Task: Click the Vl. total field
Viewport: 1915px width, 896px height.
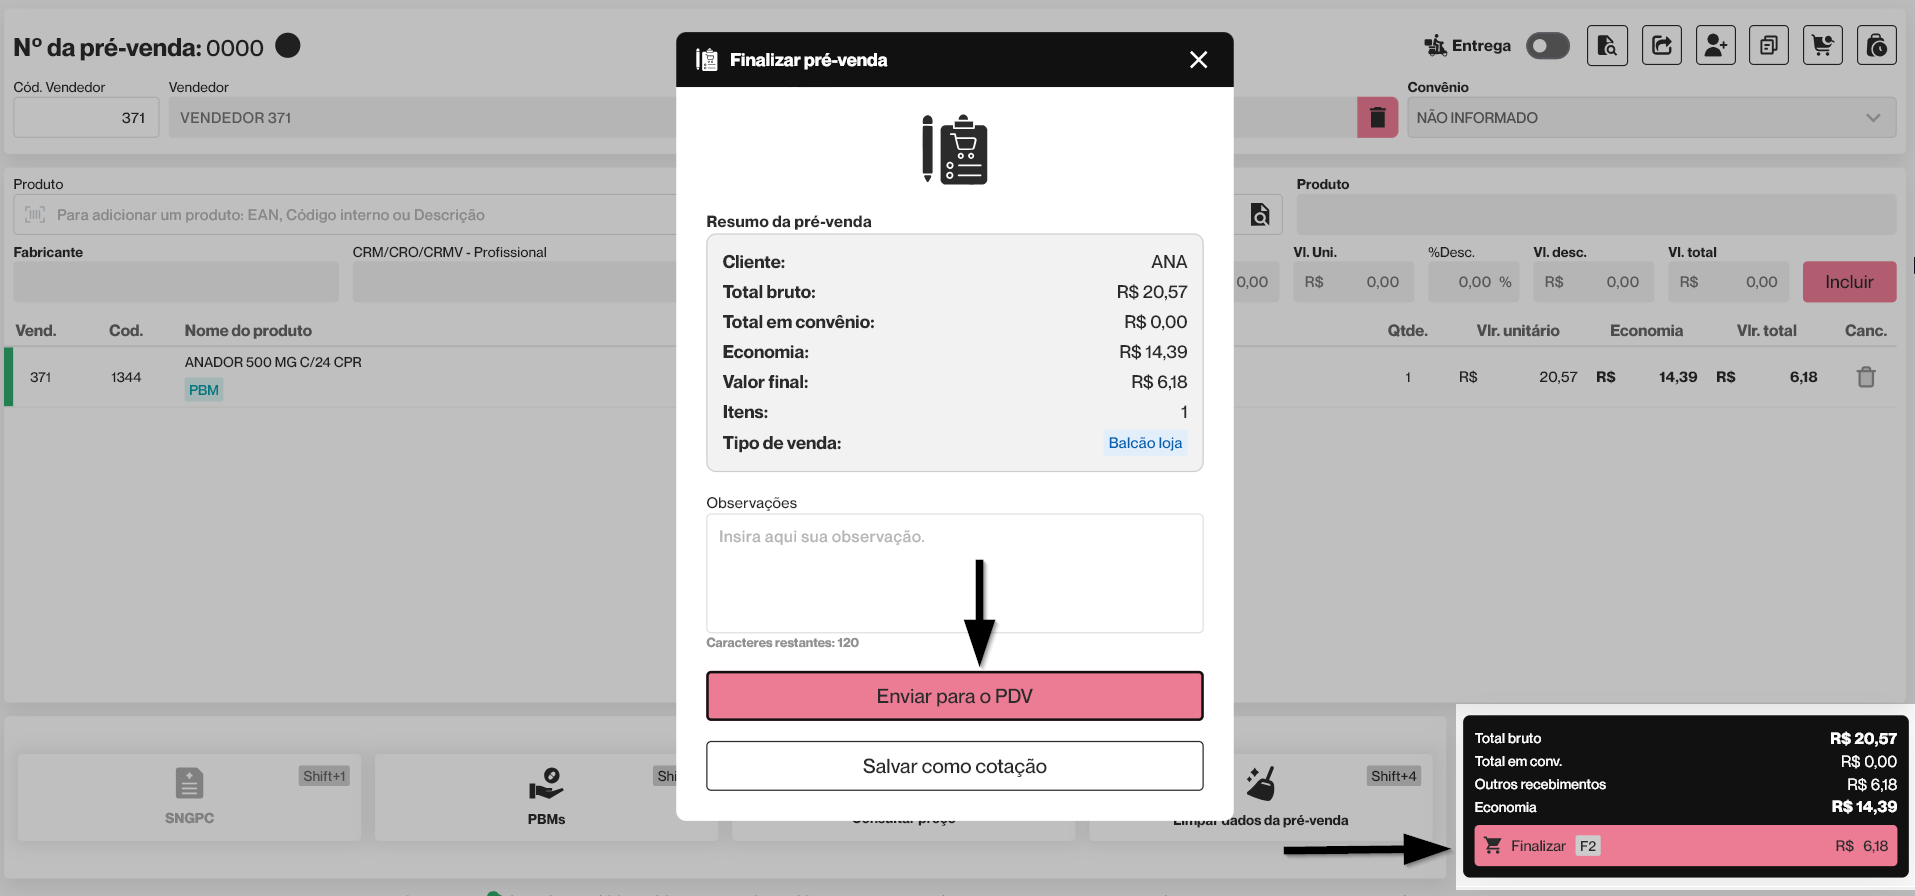Action: point(1729,282)
